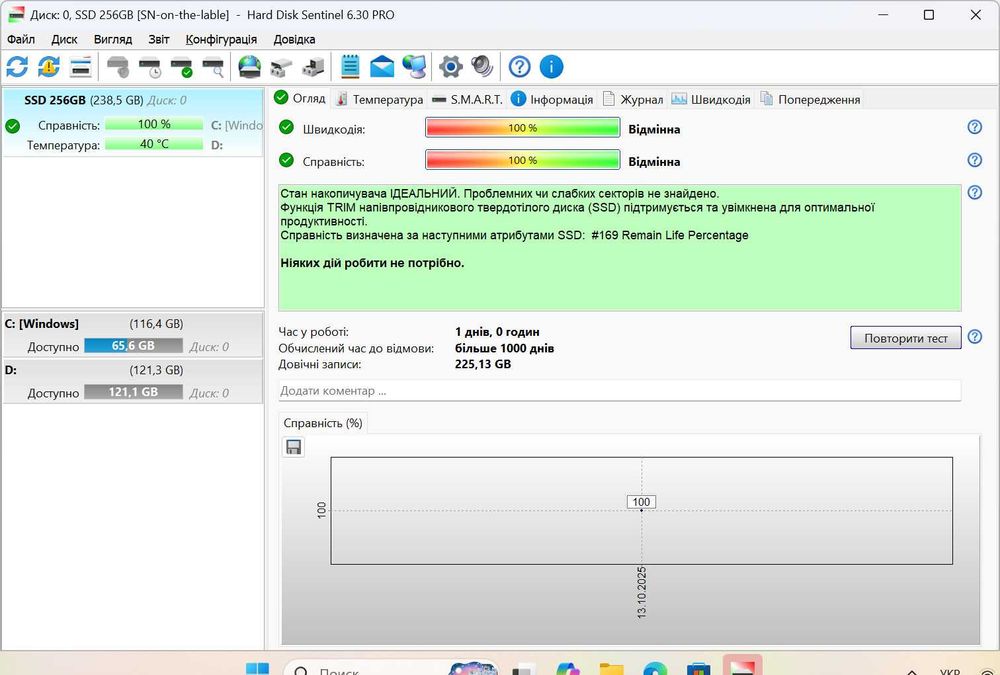Viewport: 1000px width, 675px height.
Task: Click the більше 1000 днів value
Action: point(504,348)
